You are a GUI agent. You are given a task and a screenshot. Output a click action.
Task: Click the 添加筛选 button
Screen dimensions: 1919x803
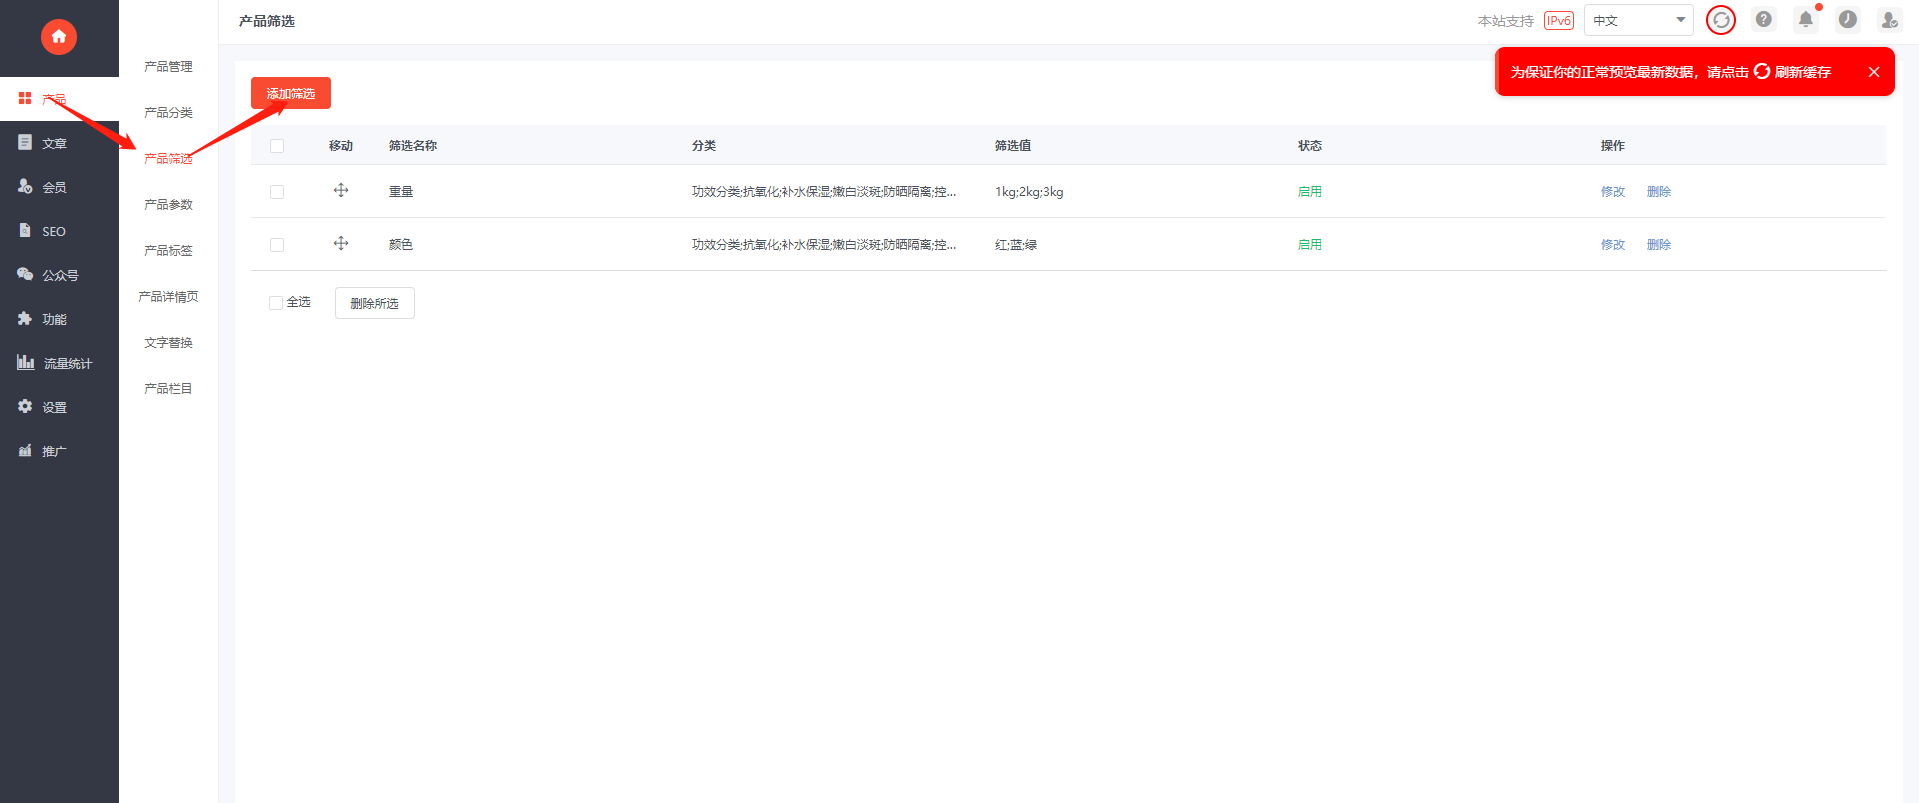point(291,93)
